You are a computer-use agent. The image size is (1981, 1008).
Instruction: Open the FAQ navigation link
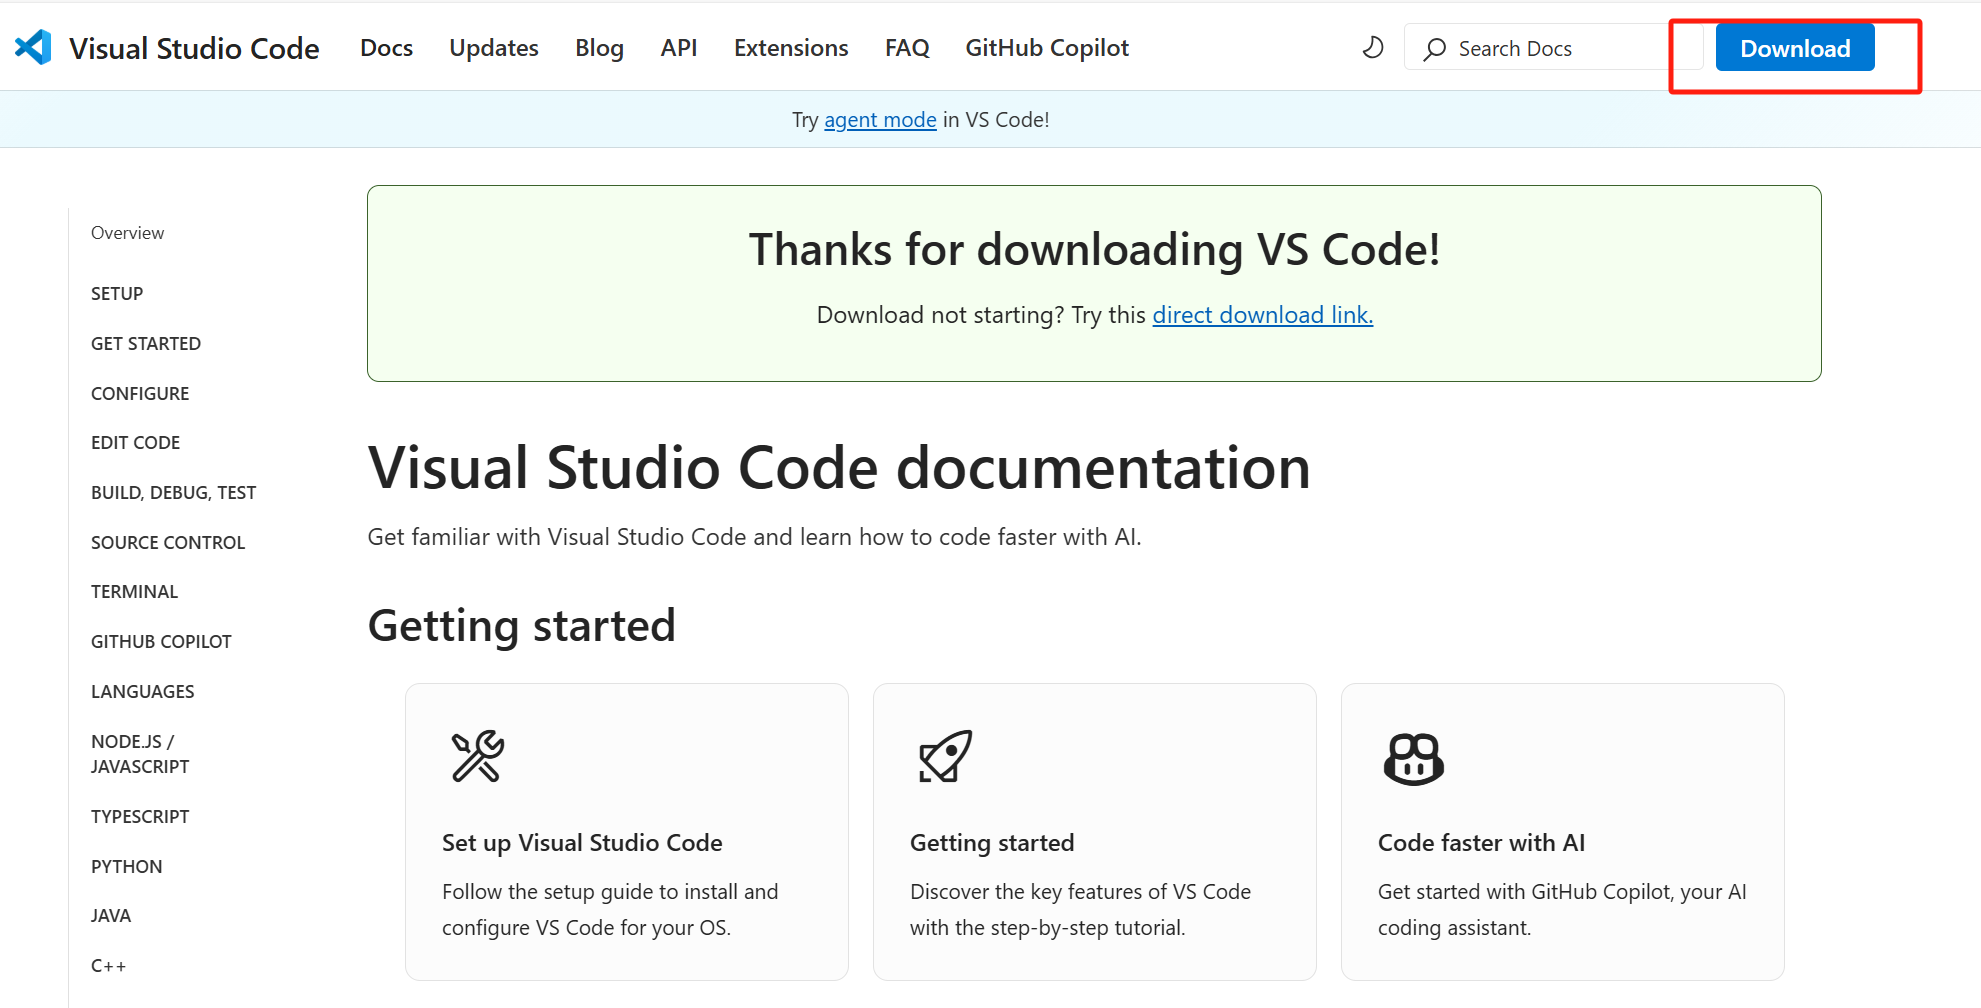coord(907,48)
